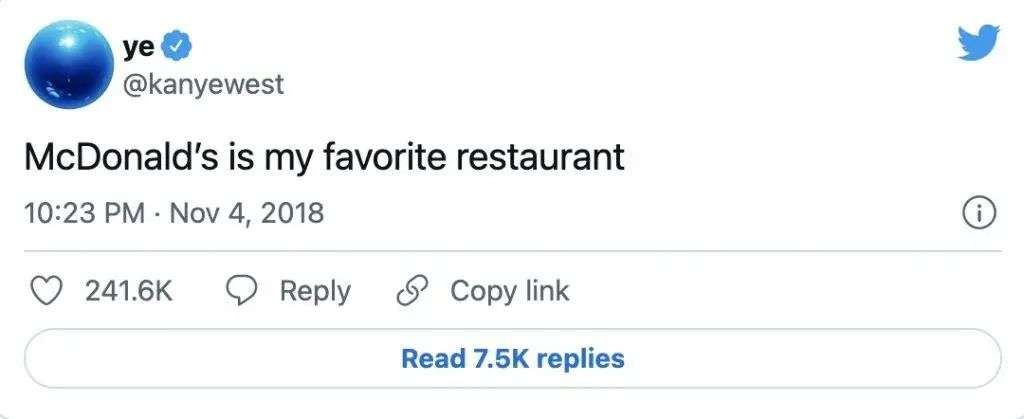The height and width of the screenshot is (419, 1024).
Task: Click the blue globe profile avatar
Action: click(x=66, y=66)
